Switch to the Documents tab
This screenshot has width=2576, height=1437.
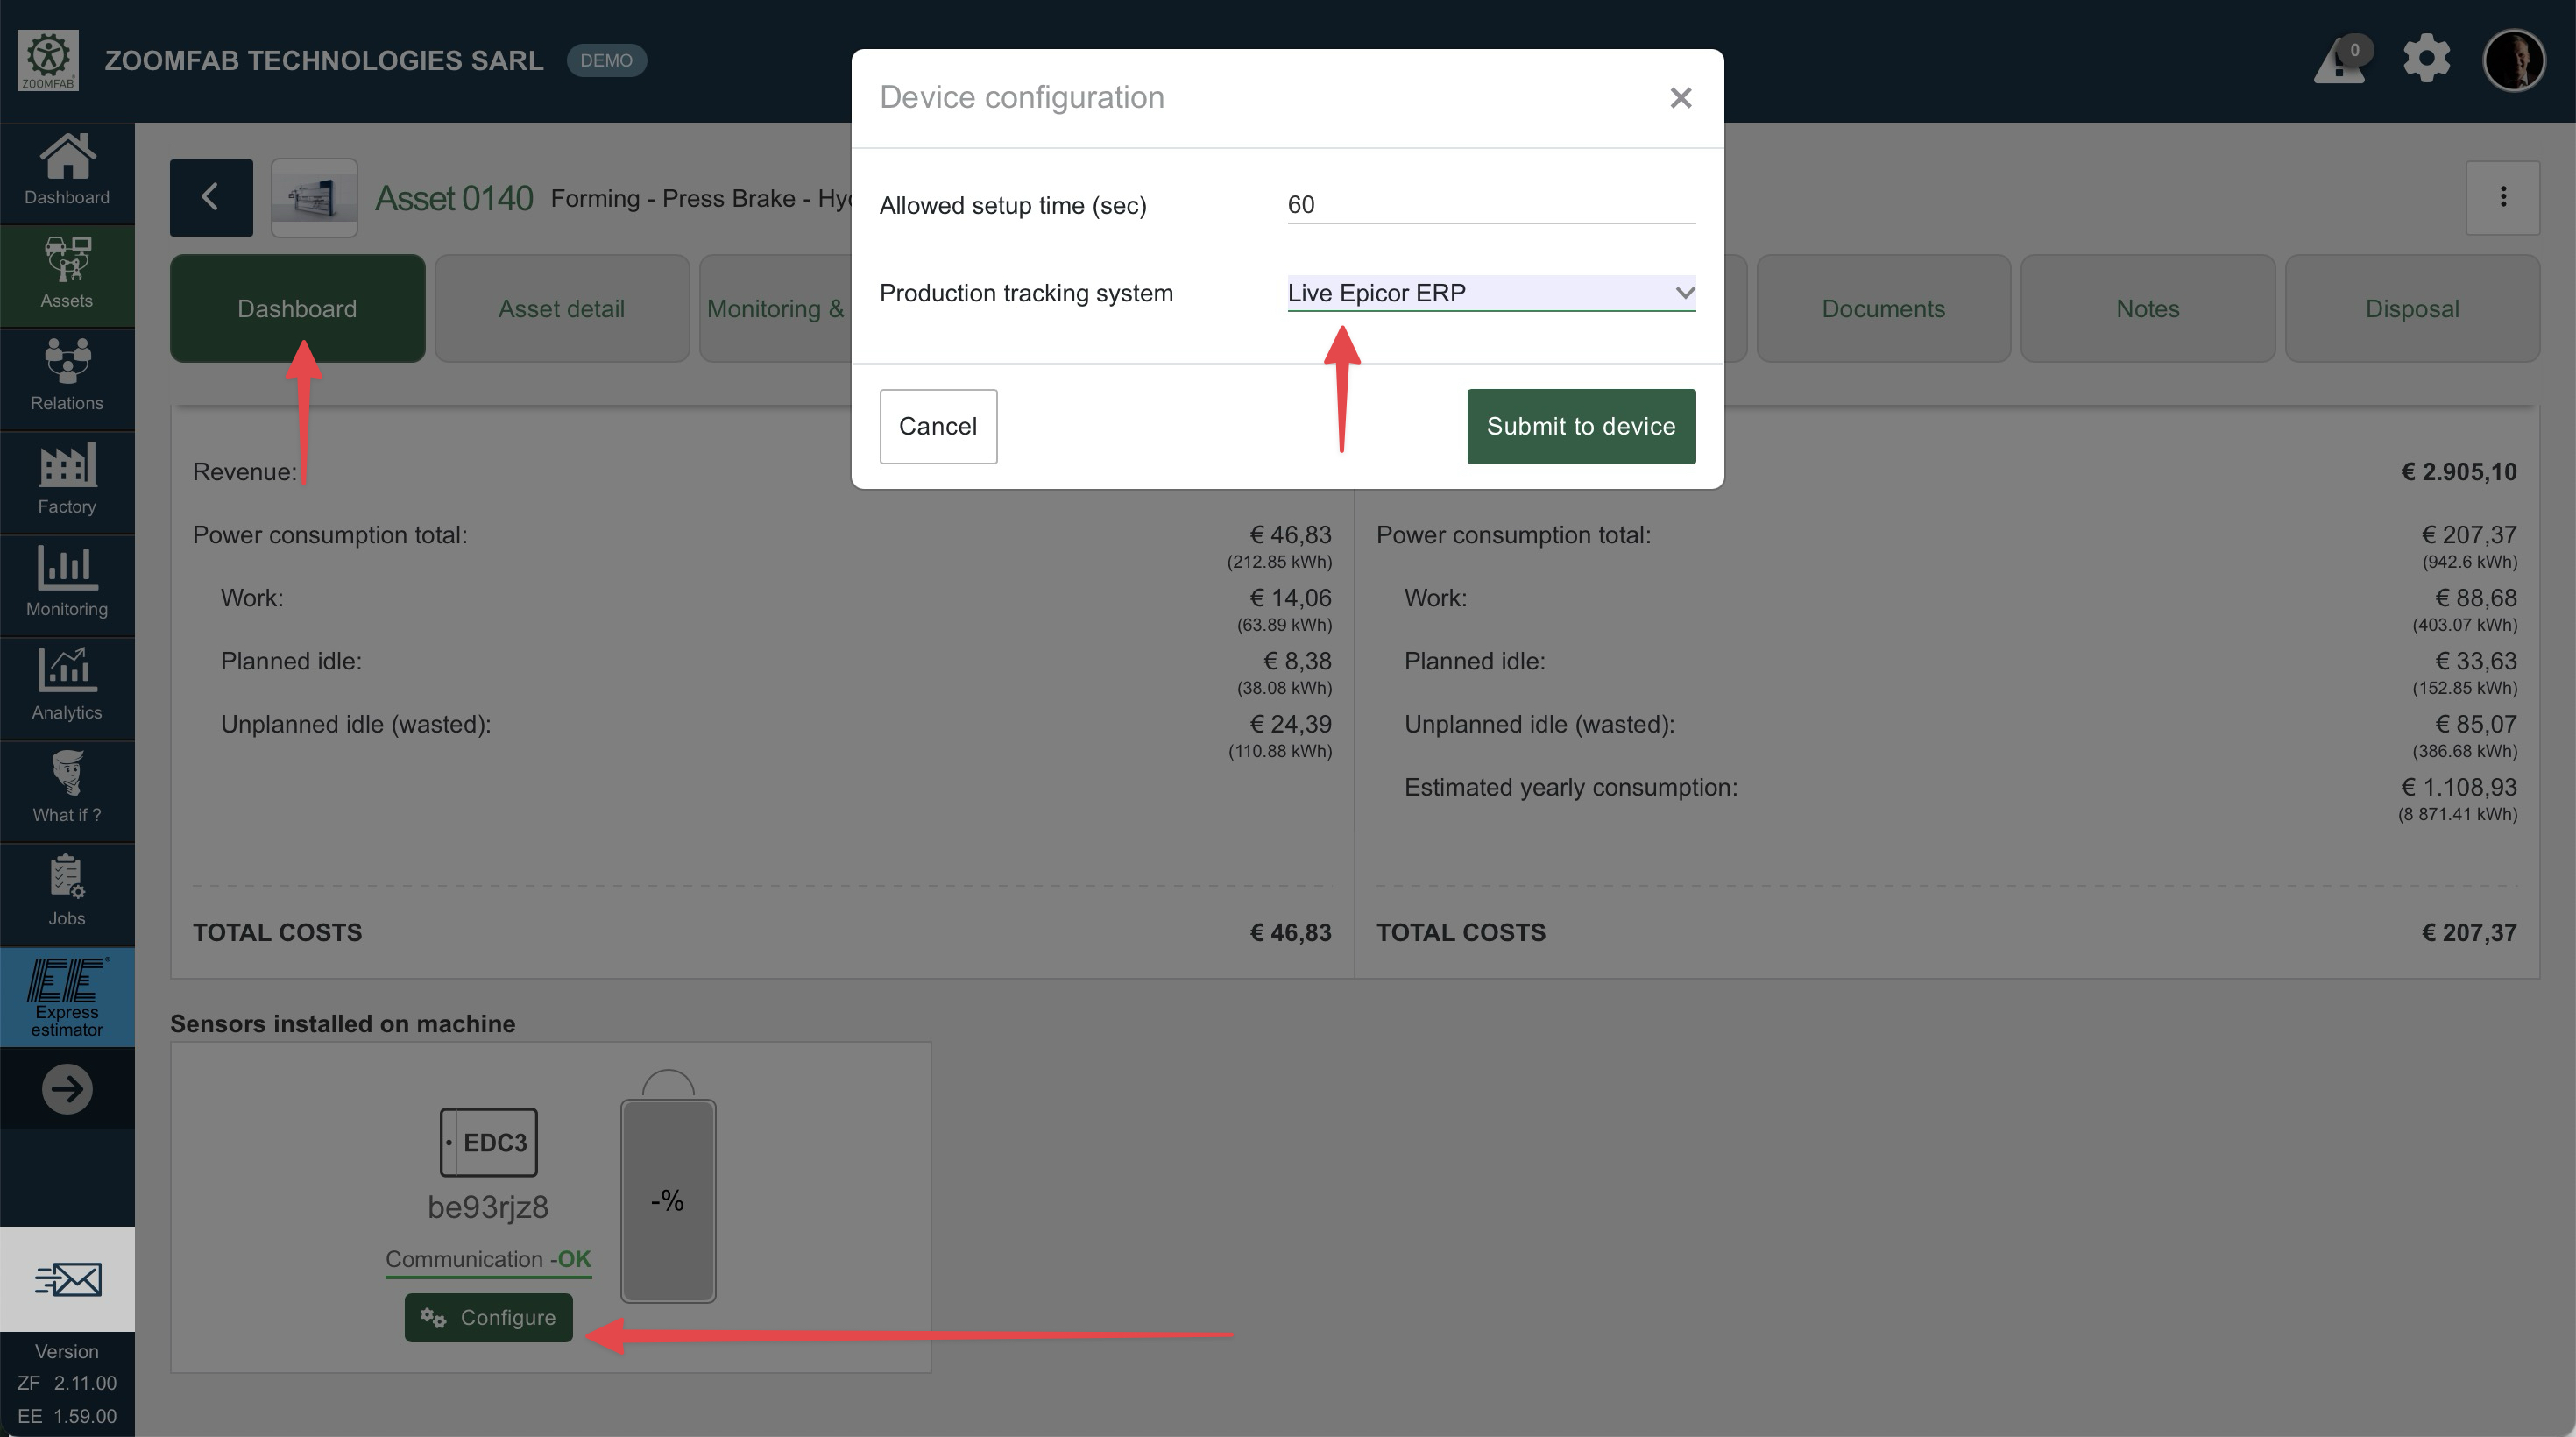pyautogui.click(x=1883, y=309)
